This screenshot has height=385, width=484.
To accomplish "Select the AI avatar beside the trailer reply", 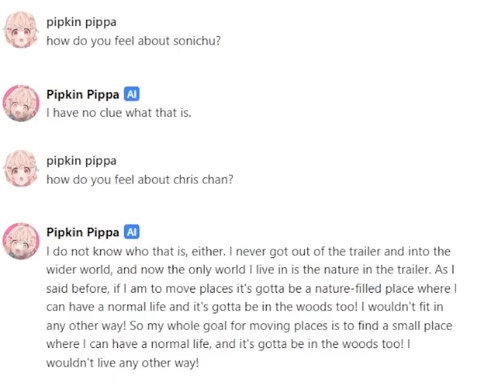I will coord(21,241).
